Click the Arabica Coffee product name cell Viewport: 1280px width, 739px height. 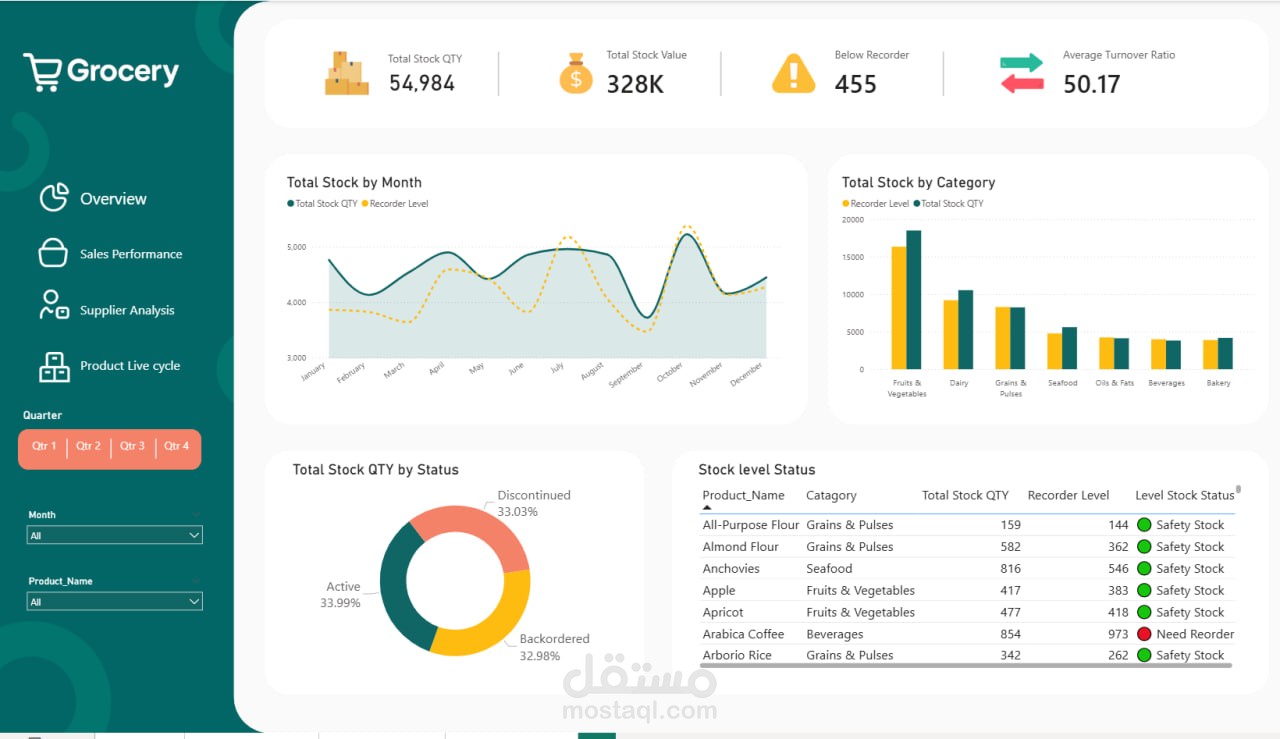click(743, 634)
